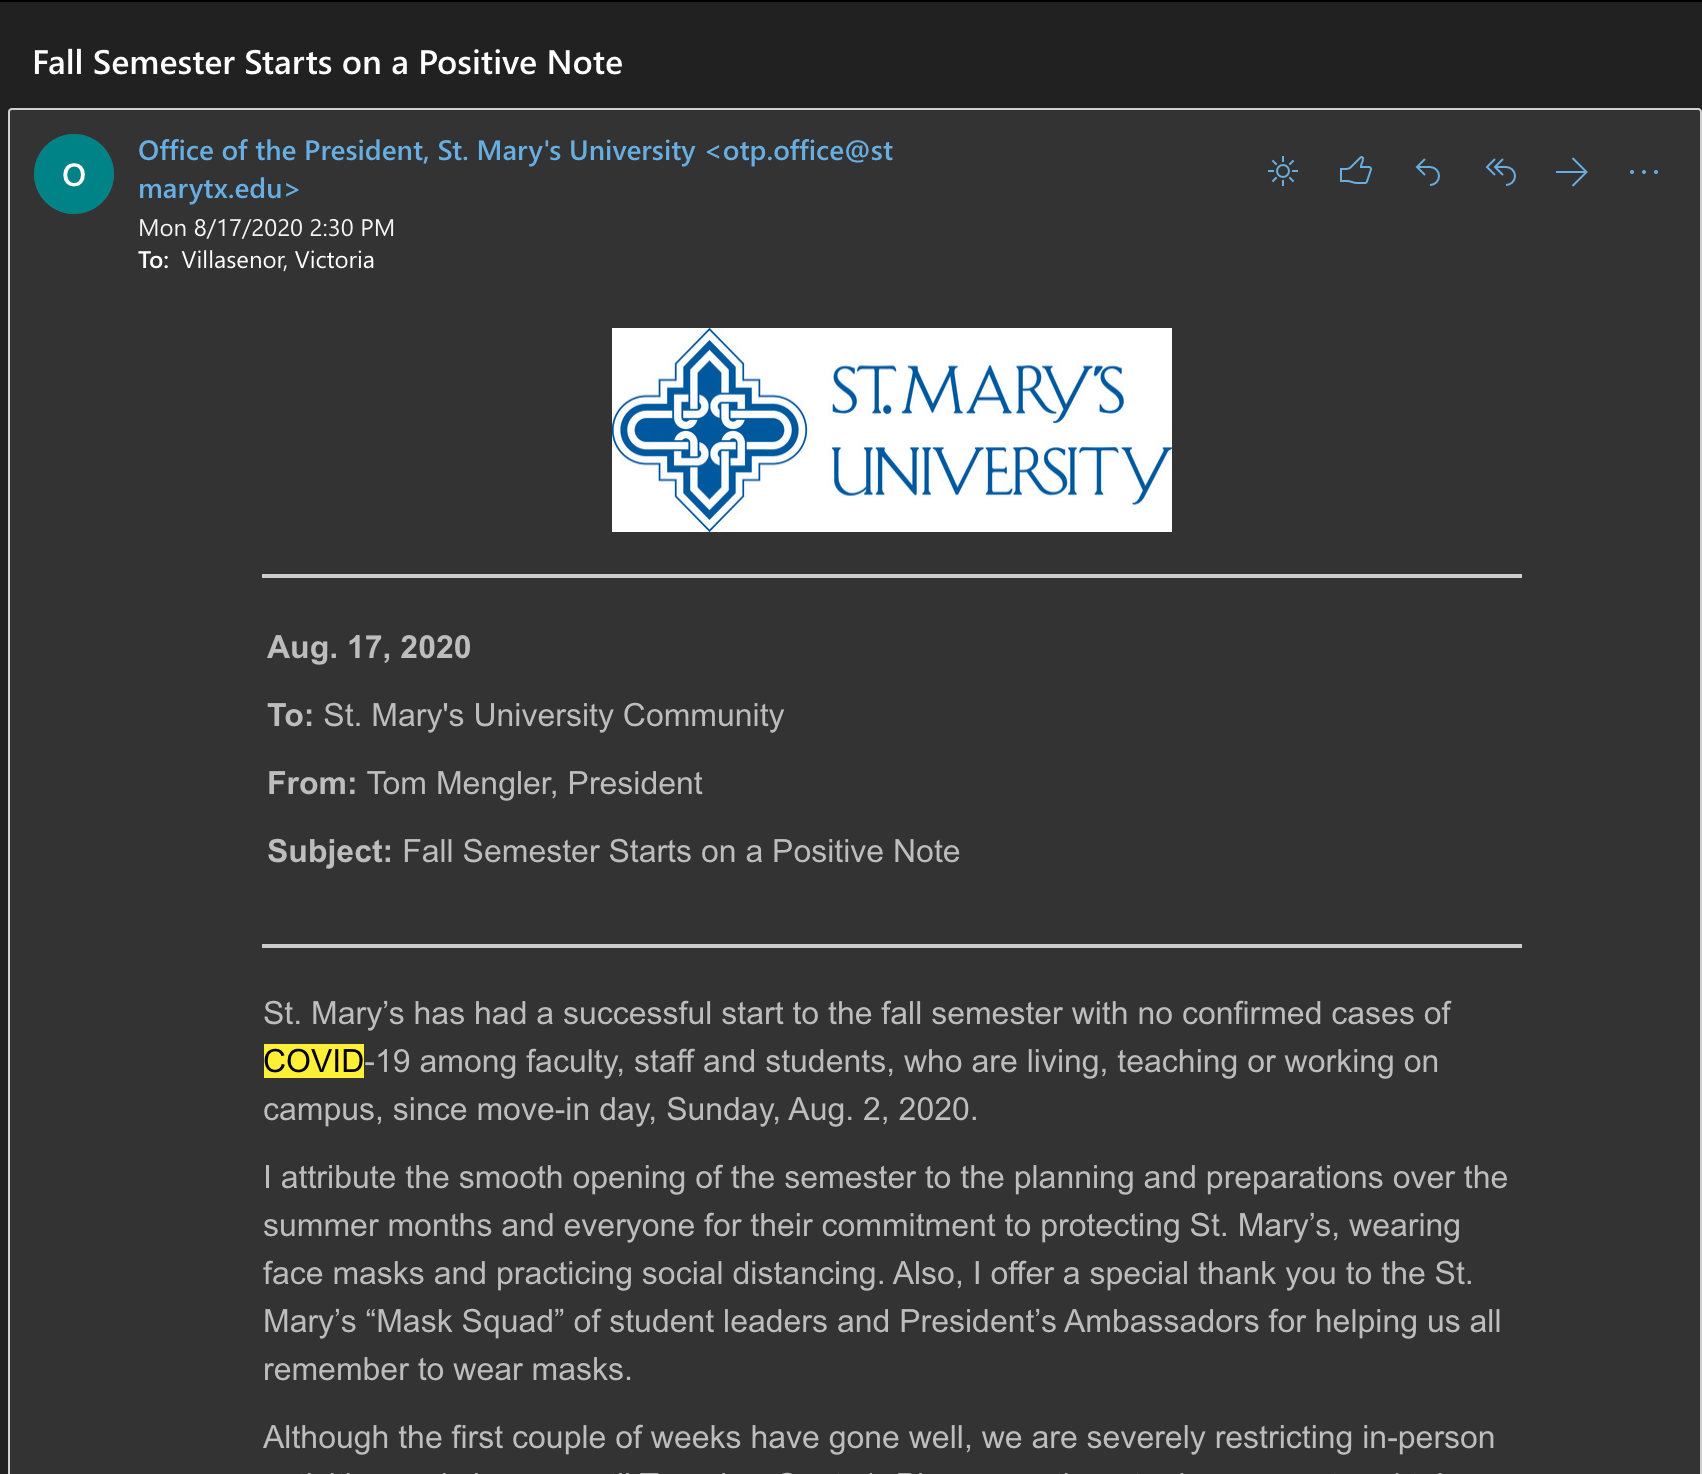Open the More actions ellipsis menu

(1643, 172)
